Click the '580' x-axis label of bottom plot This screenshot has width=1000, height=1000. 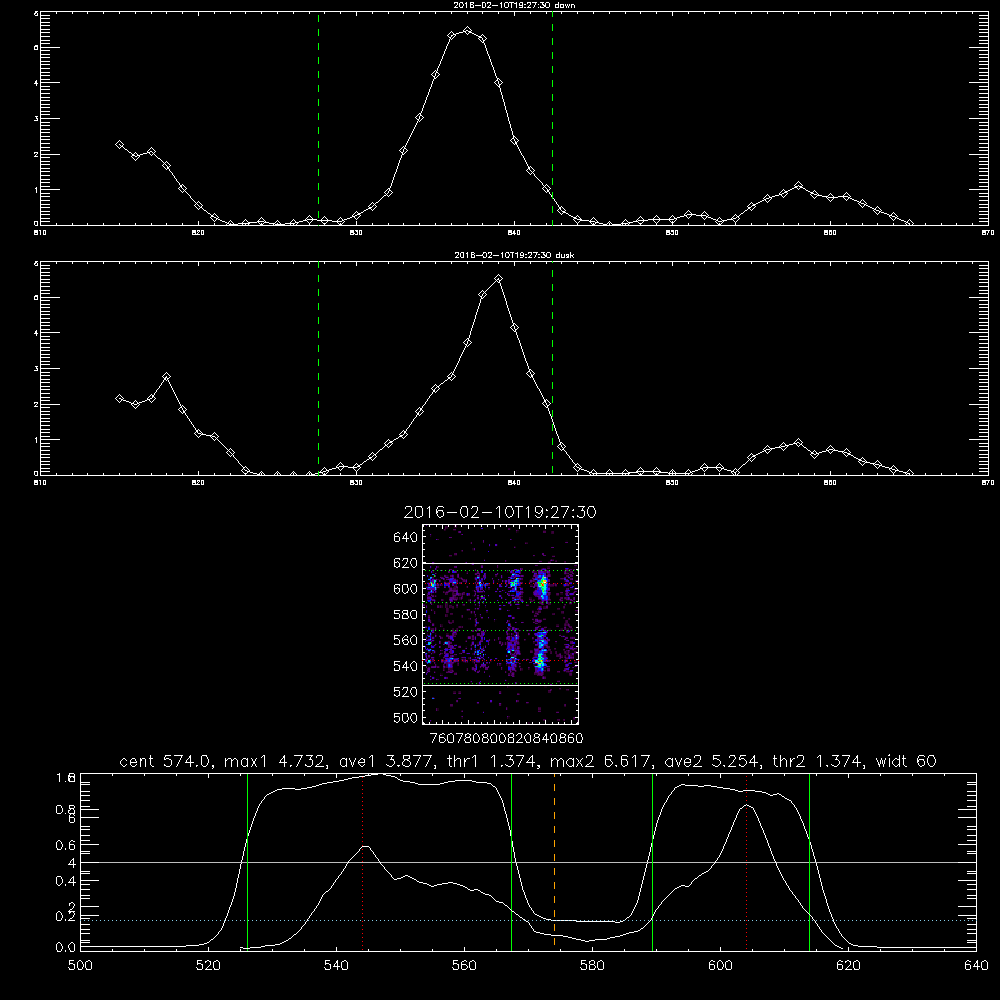pyautogui.click(x=592, y=966)
